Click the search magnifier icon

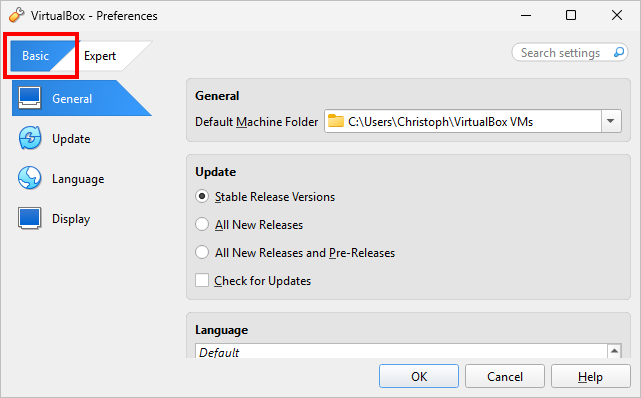[x=619, y=52]
